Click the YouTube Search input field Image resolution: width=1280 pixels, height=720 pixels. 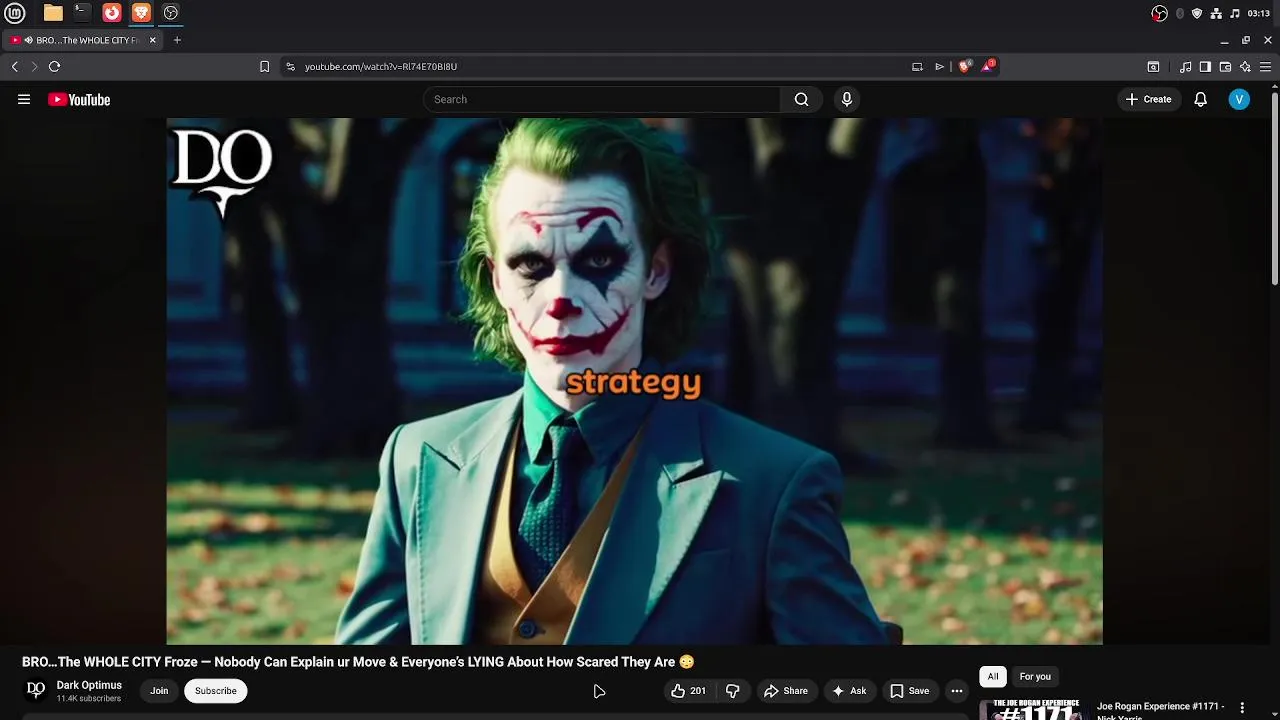pos(601,99)
